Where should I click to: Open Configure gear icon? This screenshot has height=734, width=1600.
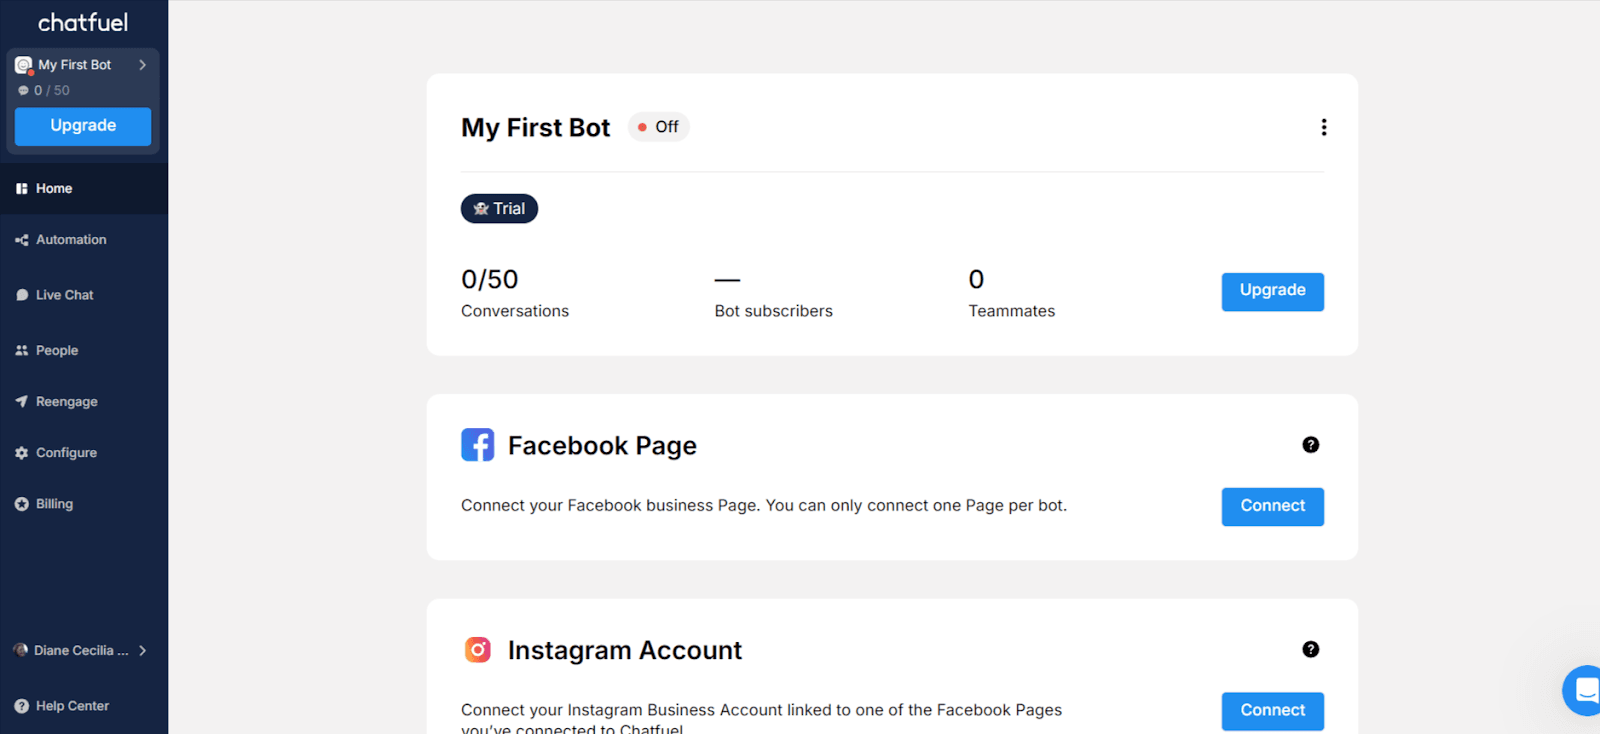[x=21, y=453]
